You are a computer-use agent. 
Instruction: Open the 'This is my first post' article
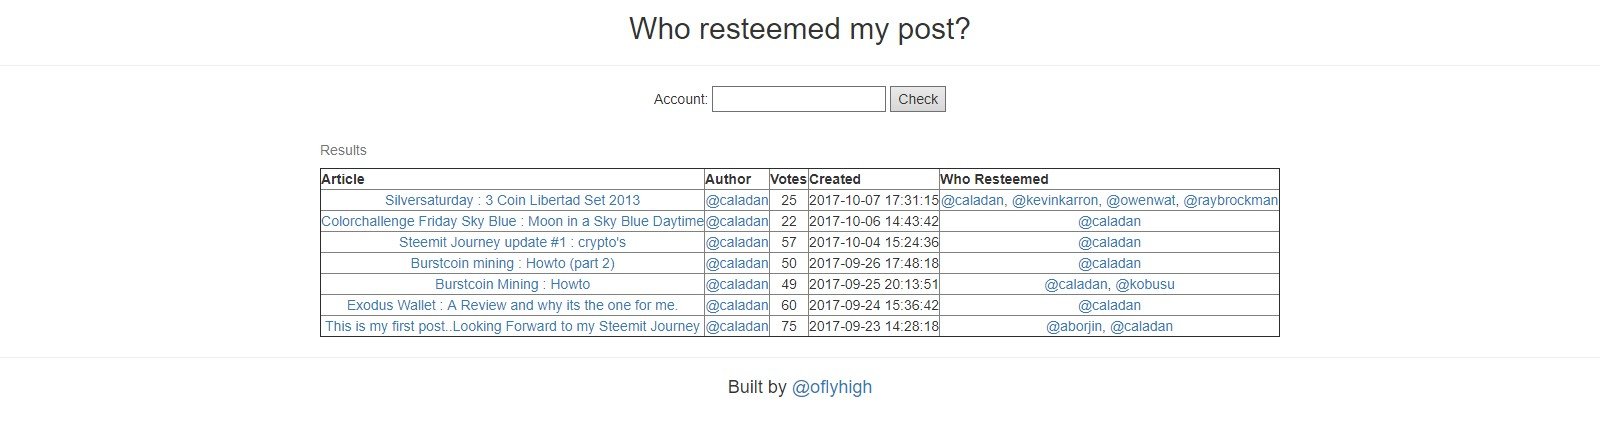(512, 326)
